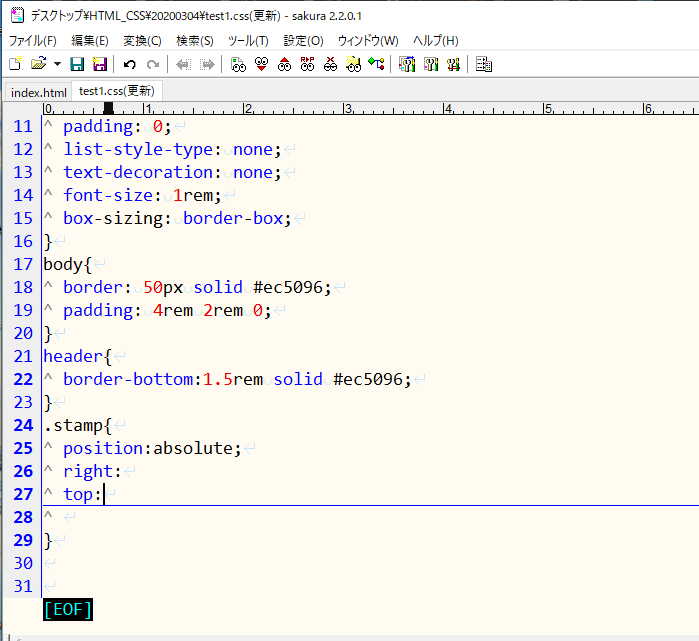Undo the last edit
This screenshot has height=641, width=699.
click(129, 64)
